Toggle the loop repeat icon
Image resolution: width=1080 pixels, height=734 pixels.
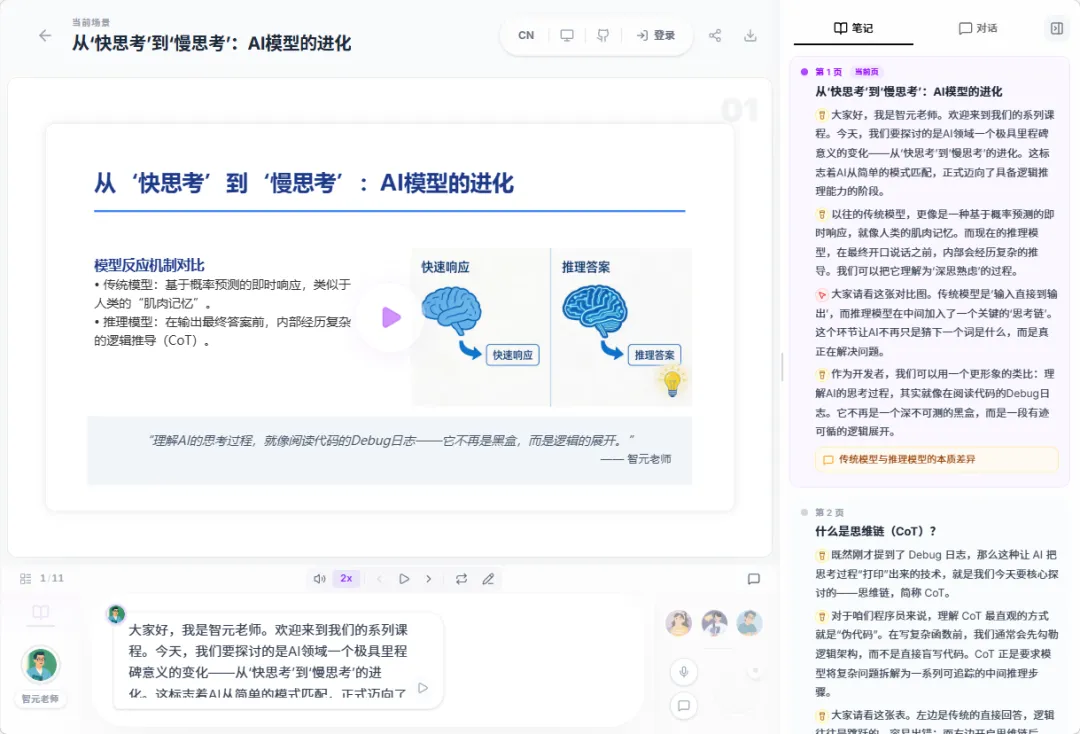[x=461, y=579]
